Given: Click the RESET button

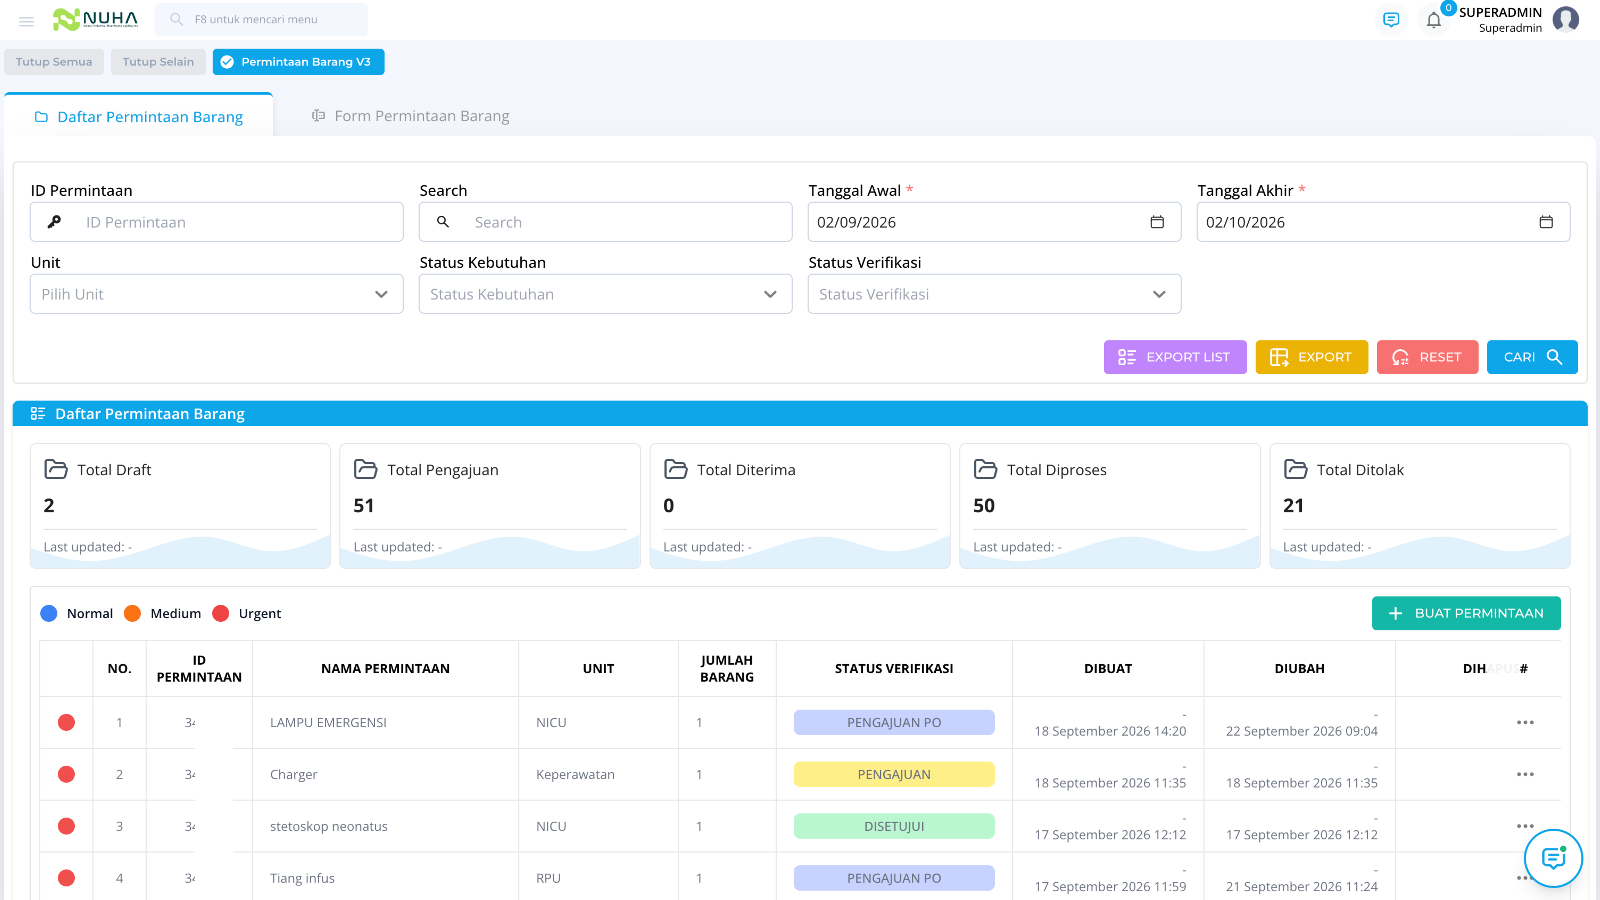Looking at the screenshot, I should [1427, 357].
